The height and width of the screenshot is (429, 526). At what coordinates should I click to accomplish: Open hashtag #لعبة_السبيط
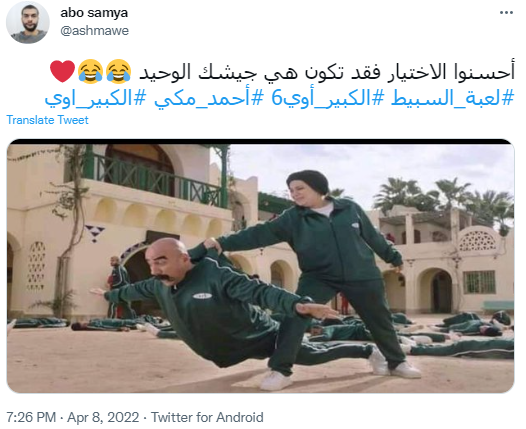click(452, 98)
